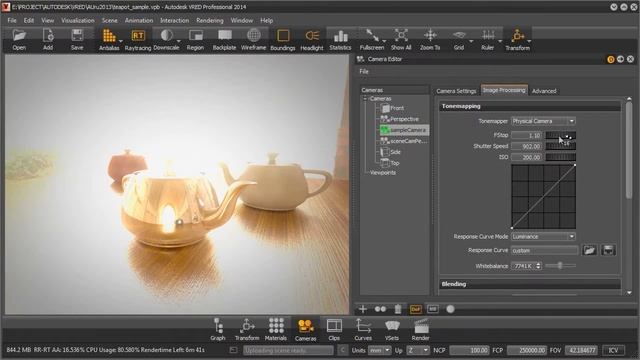Select the Viewpoints tree node
Image resolution: width=640 pixels, height=360 pixels.
coord(382,173)
